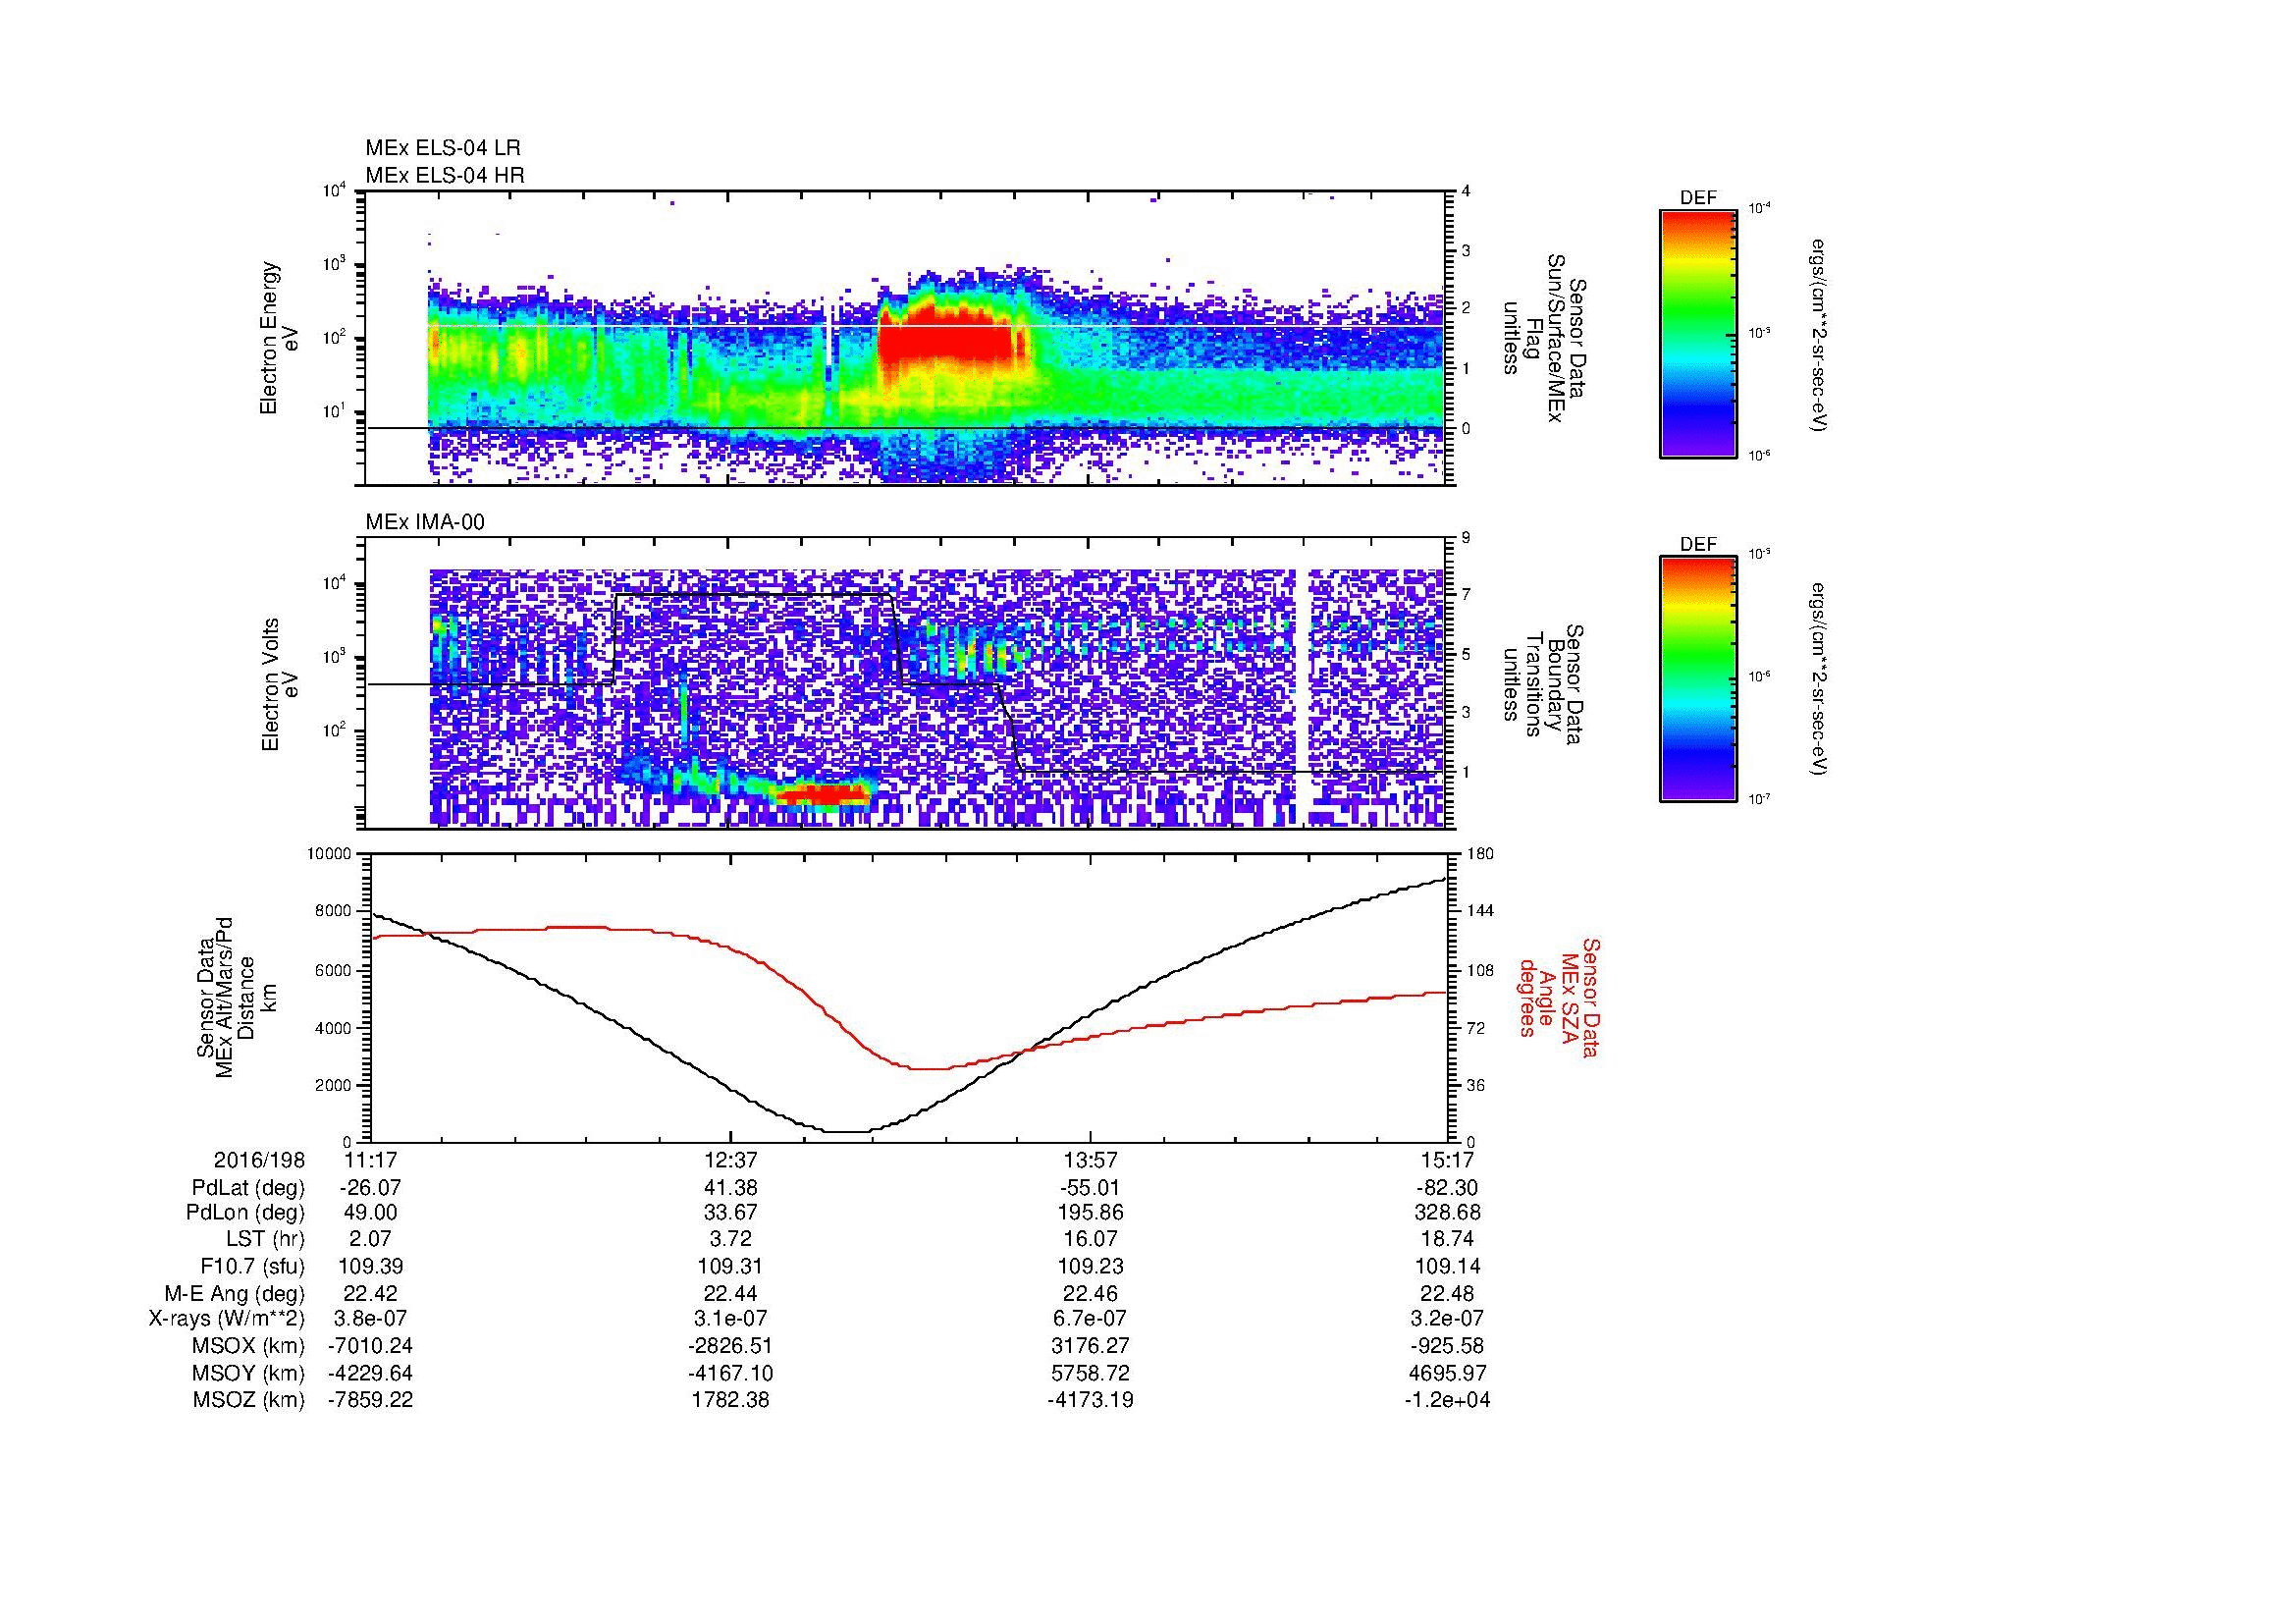2296x1623 pixels.
Task: Click the top DEF color bar
Action: [1698, 333]
